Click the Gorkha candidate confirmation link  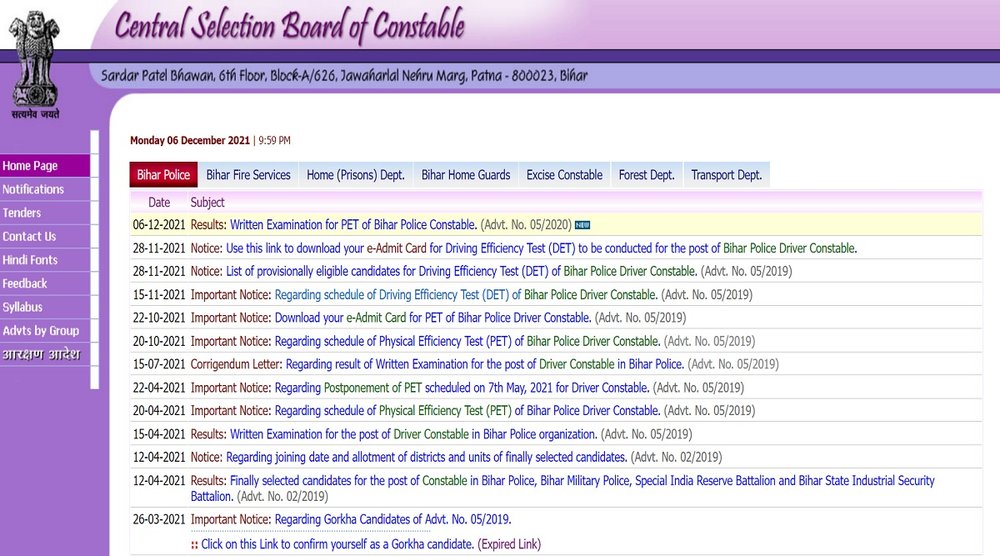(337, 543)
